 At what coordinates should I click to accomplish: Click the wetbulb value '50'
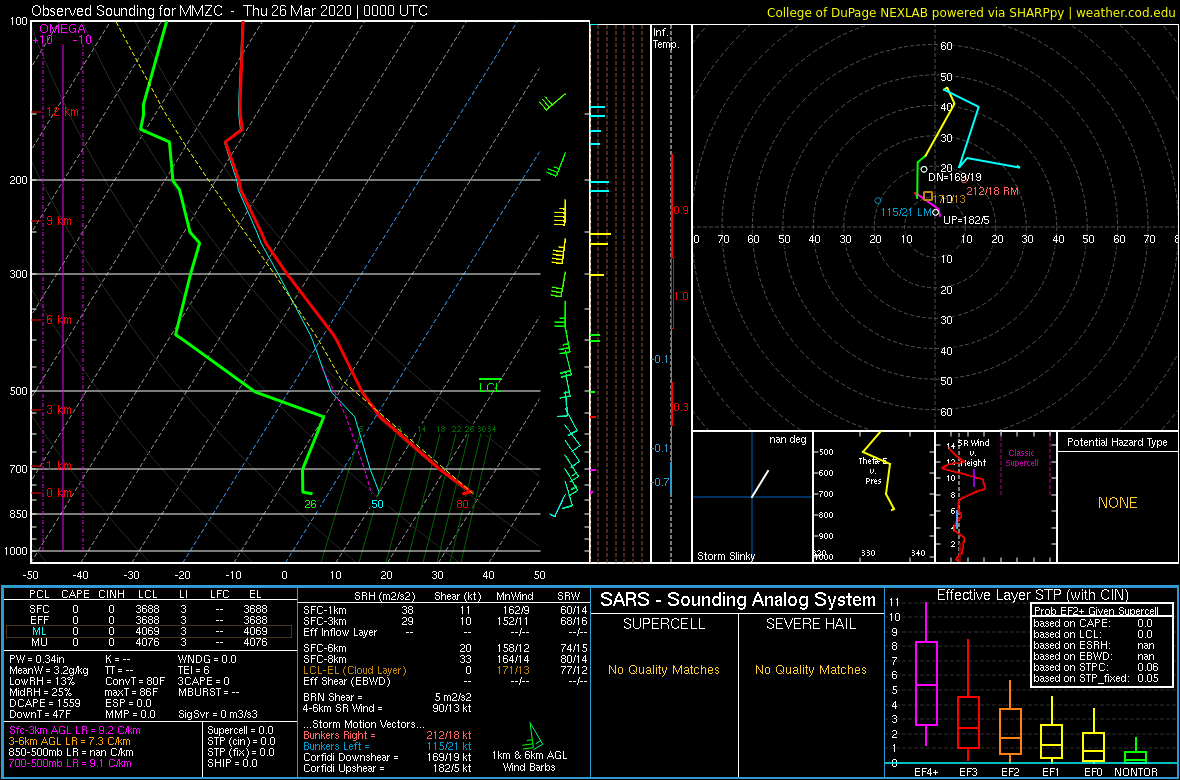[x=377, y=504]
